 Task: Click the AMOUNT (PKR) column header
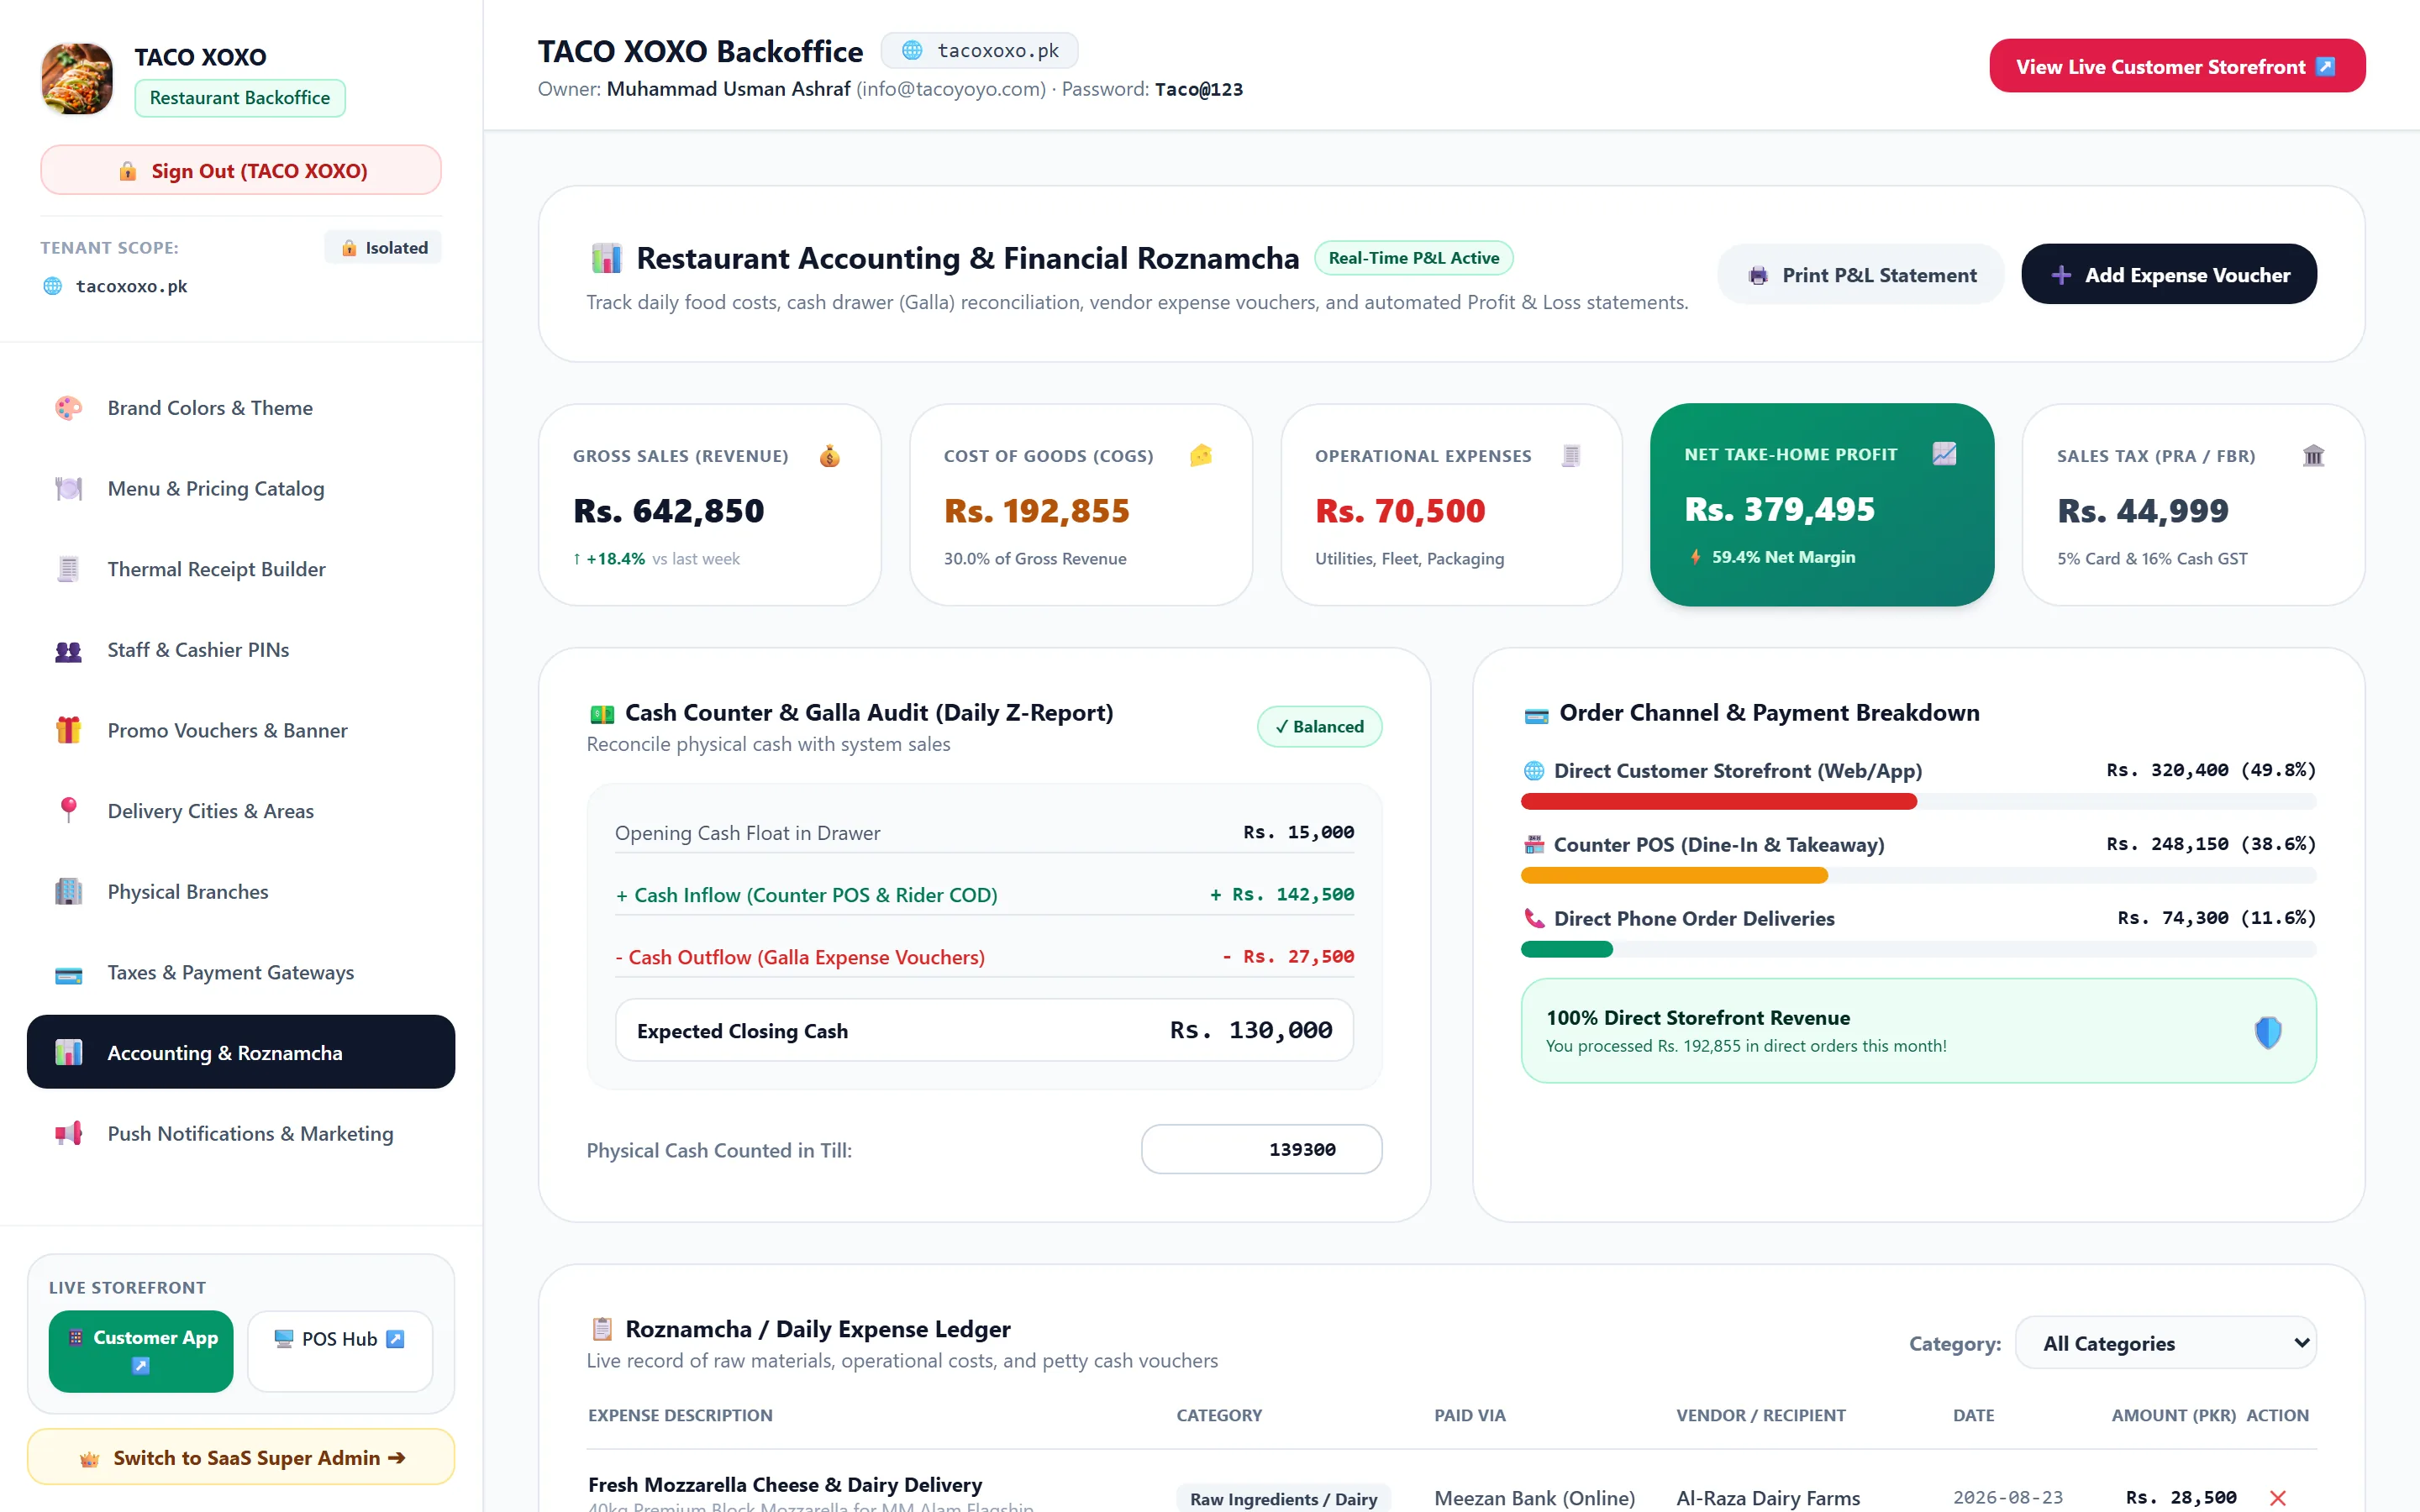coord(2173,1415)
